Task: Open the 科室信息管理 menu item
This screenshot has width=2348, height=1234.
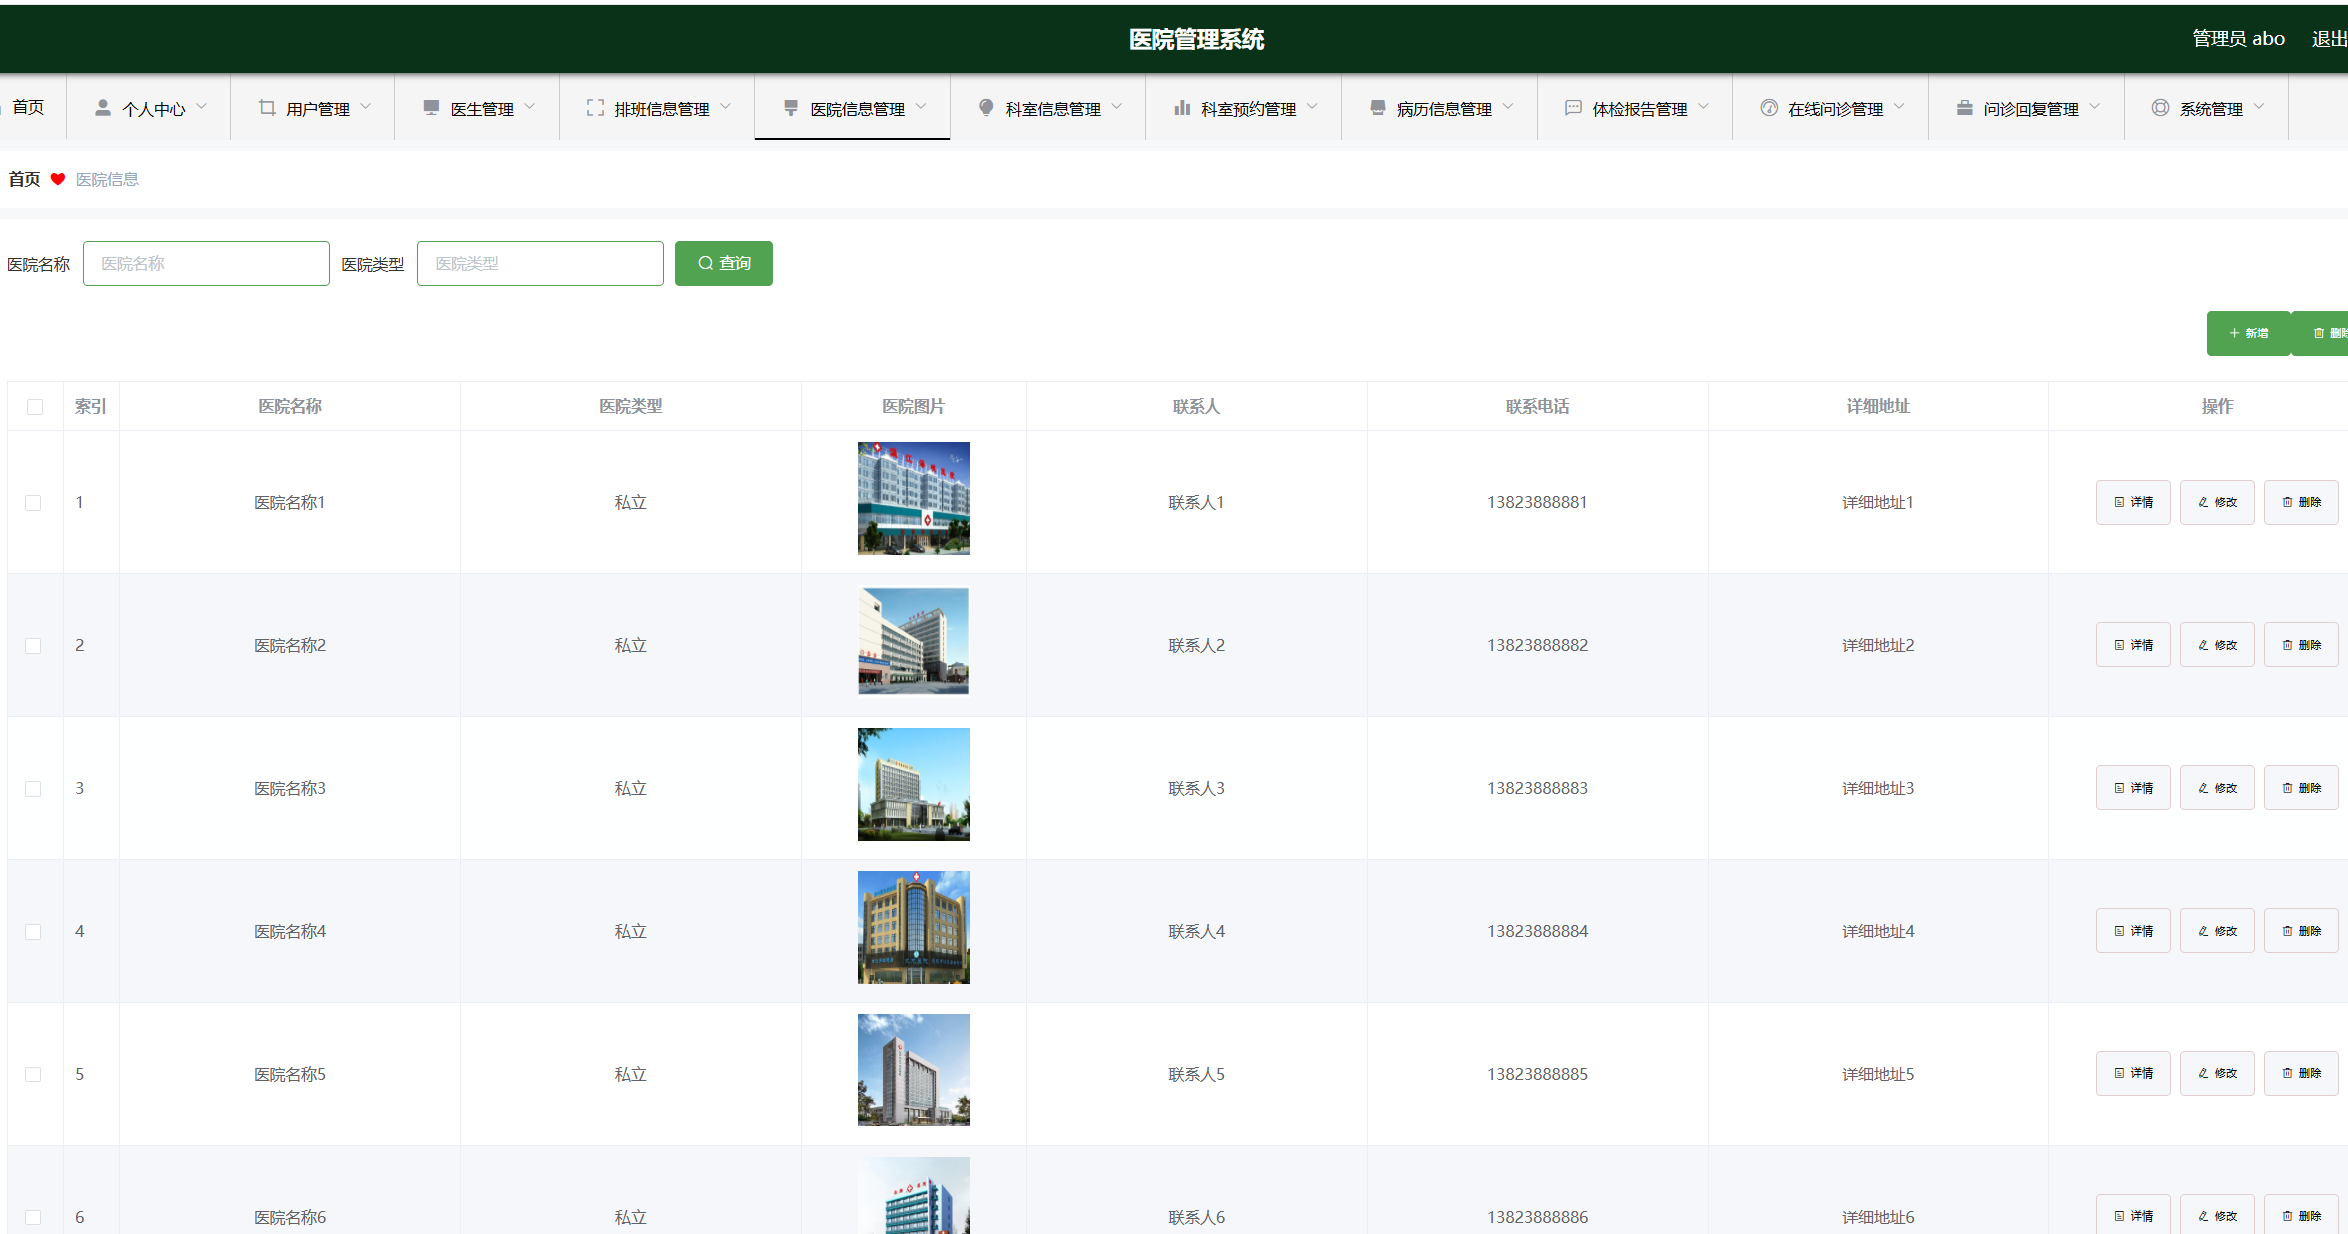Action: point(1048,107)
